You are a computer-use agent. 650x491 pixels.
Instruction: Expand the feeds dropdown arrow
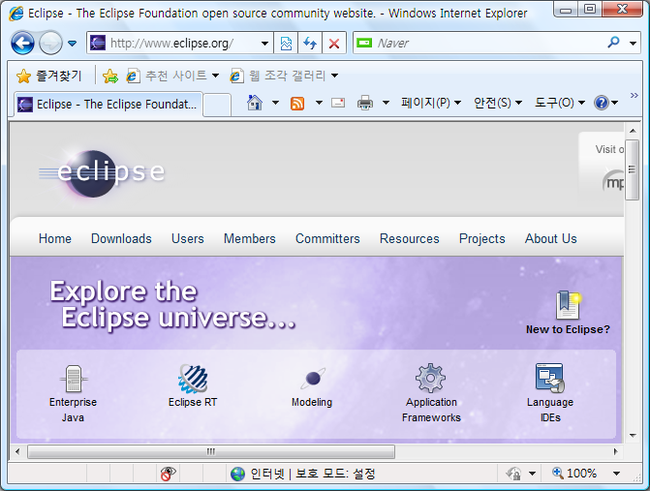coord(319,102)
